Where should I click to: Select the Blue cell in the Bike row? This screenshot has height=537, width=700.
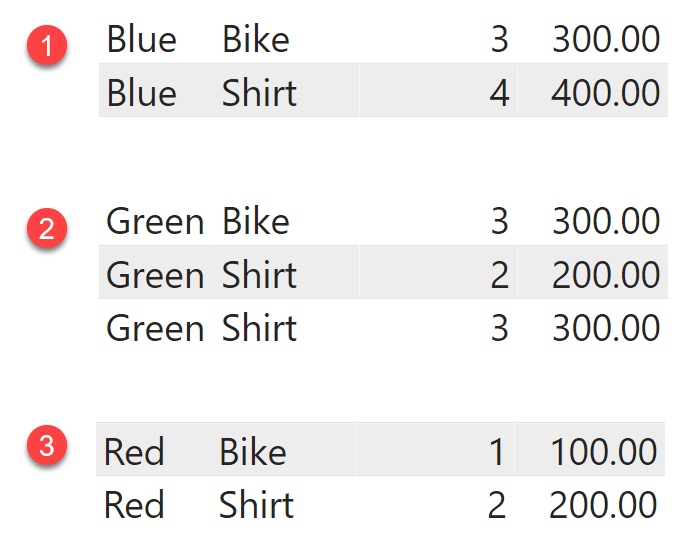142,39
